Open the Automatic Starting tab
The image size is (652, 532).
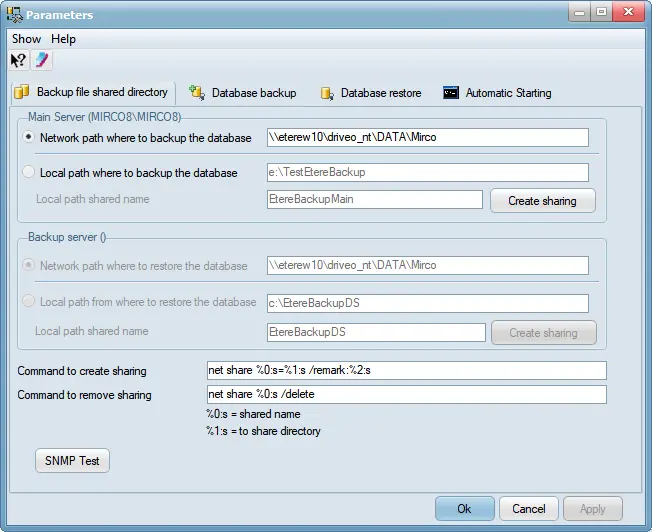point(497,93)
